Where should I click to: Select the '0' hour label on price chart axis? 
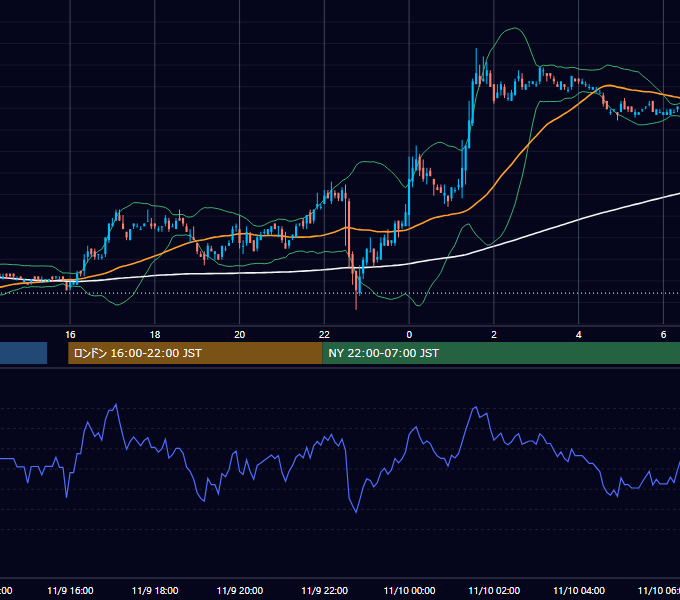409,335
